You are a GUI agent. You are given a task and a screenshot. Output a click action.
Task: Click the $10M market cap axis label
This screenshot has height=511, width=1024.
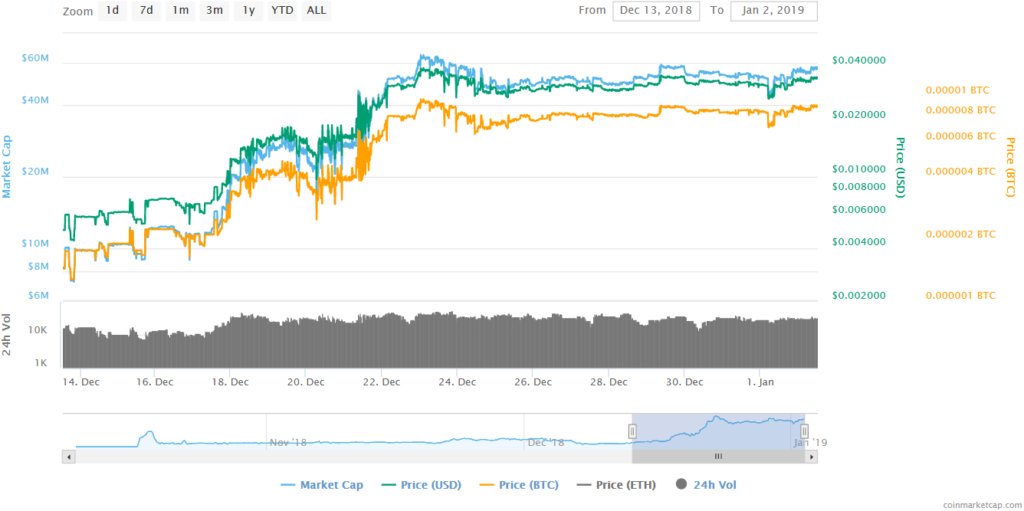[35, 243]
